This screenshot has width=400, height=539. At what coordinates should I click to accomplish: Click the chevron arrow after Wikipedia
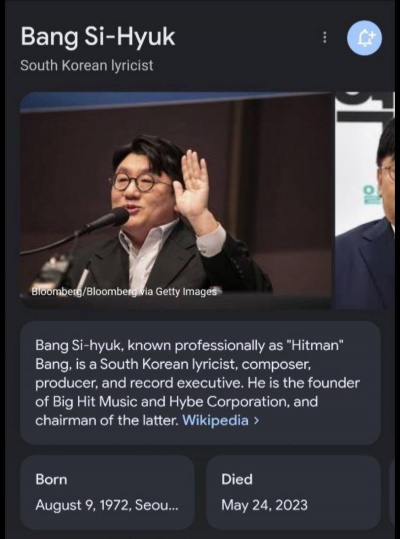pyautogui.click(x=256, y=420)
